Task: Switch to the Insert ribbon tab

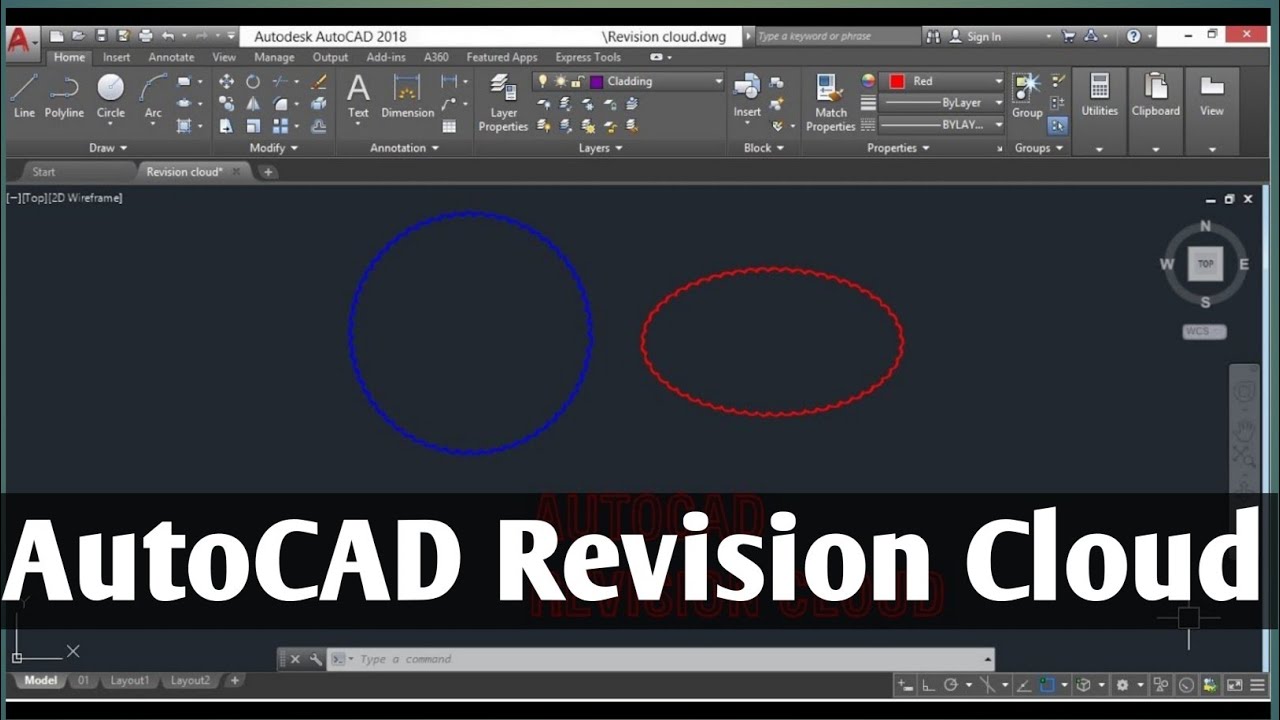Action: pos(117,58)
